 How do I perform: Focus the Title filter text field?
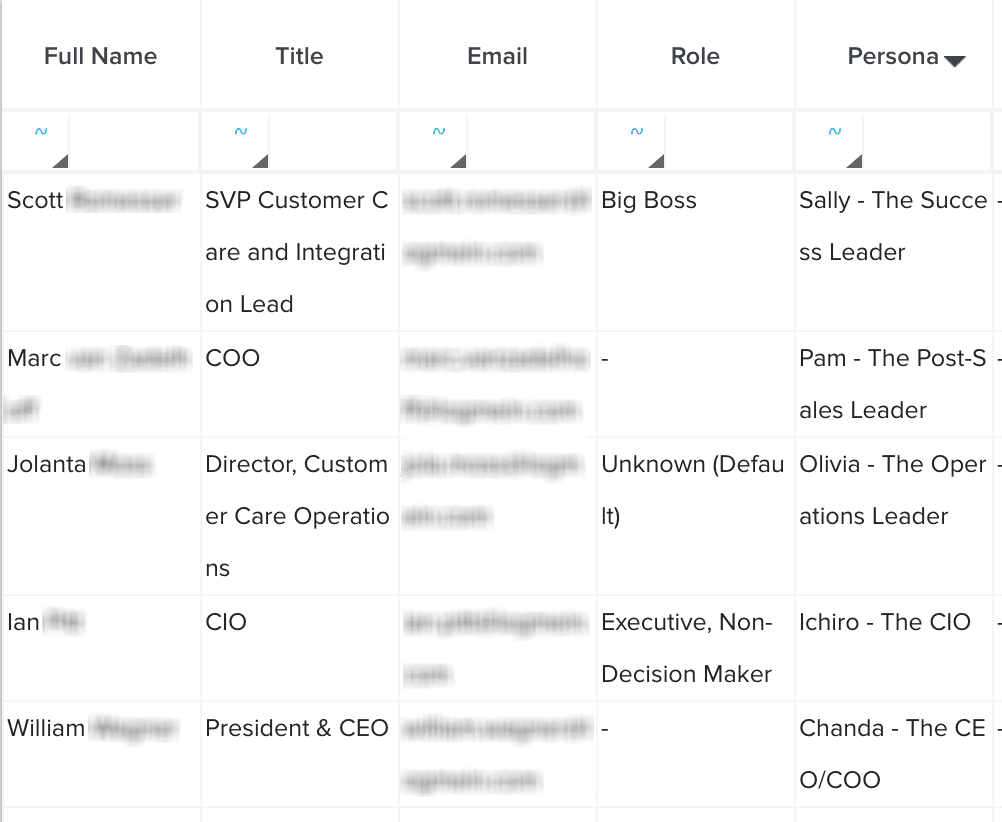pyautogui.click(x=332, y=142)
